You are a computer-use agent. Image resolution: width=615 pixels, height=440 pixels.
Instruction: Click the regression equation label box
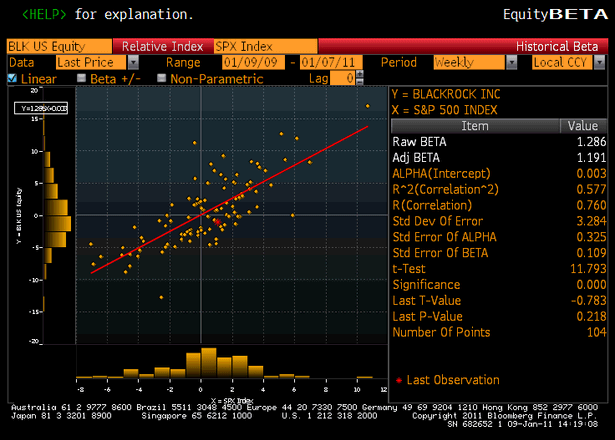pos(41,108)
